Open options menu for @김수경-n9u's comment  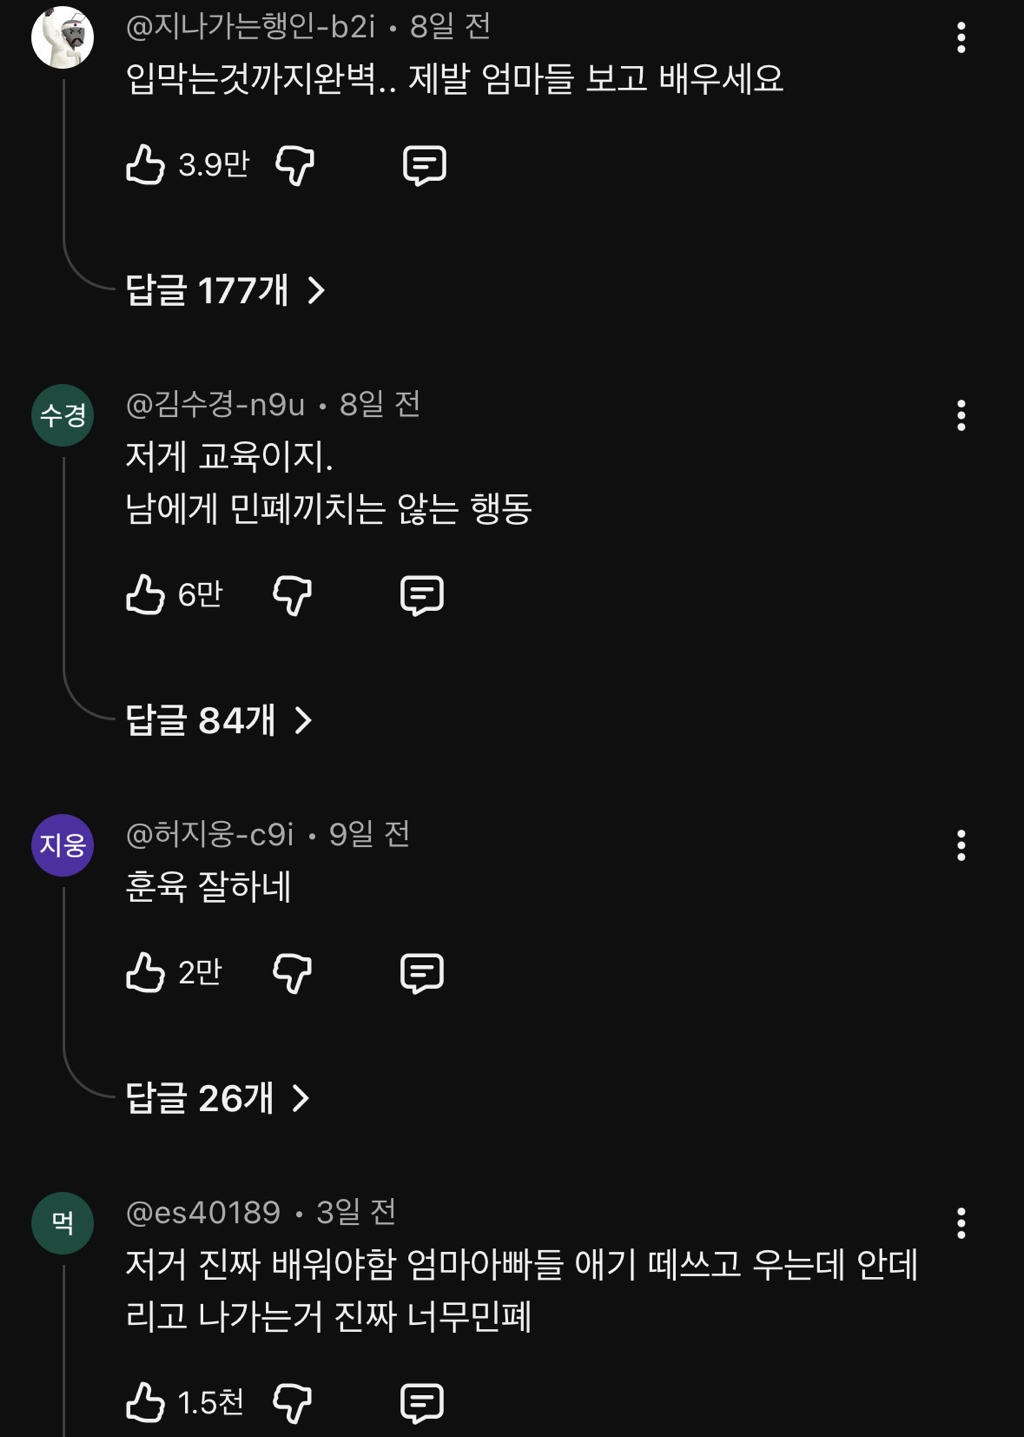961,416
